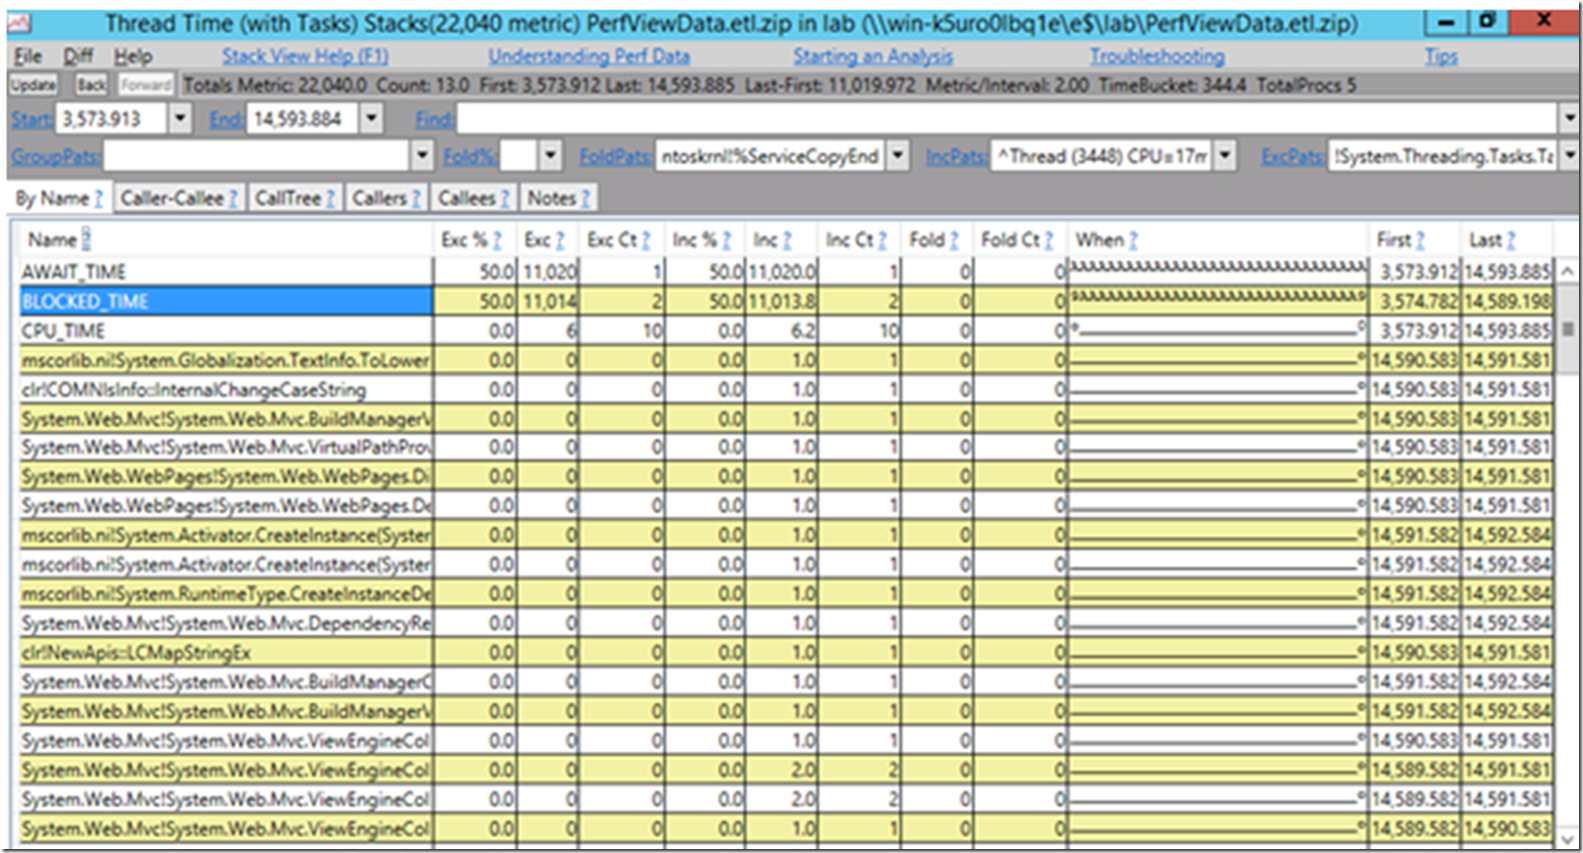Click the When graph for CPU_TIME
This screenshot has height=853, width=1583.
coord(1217,330)
